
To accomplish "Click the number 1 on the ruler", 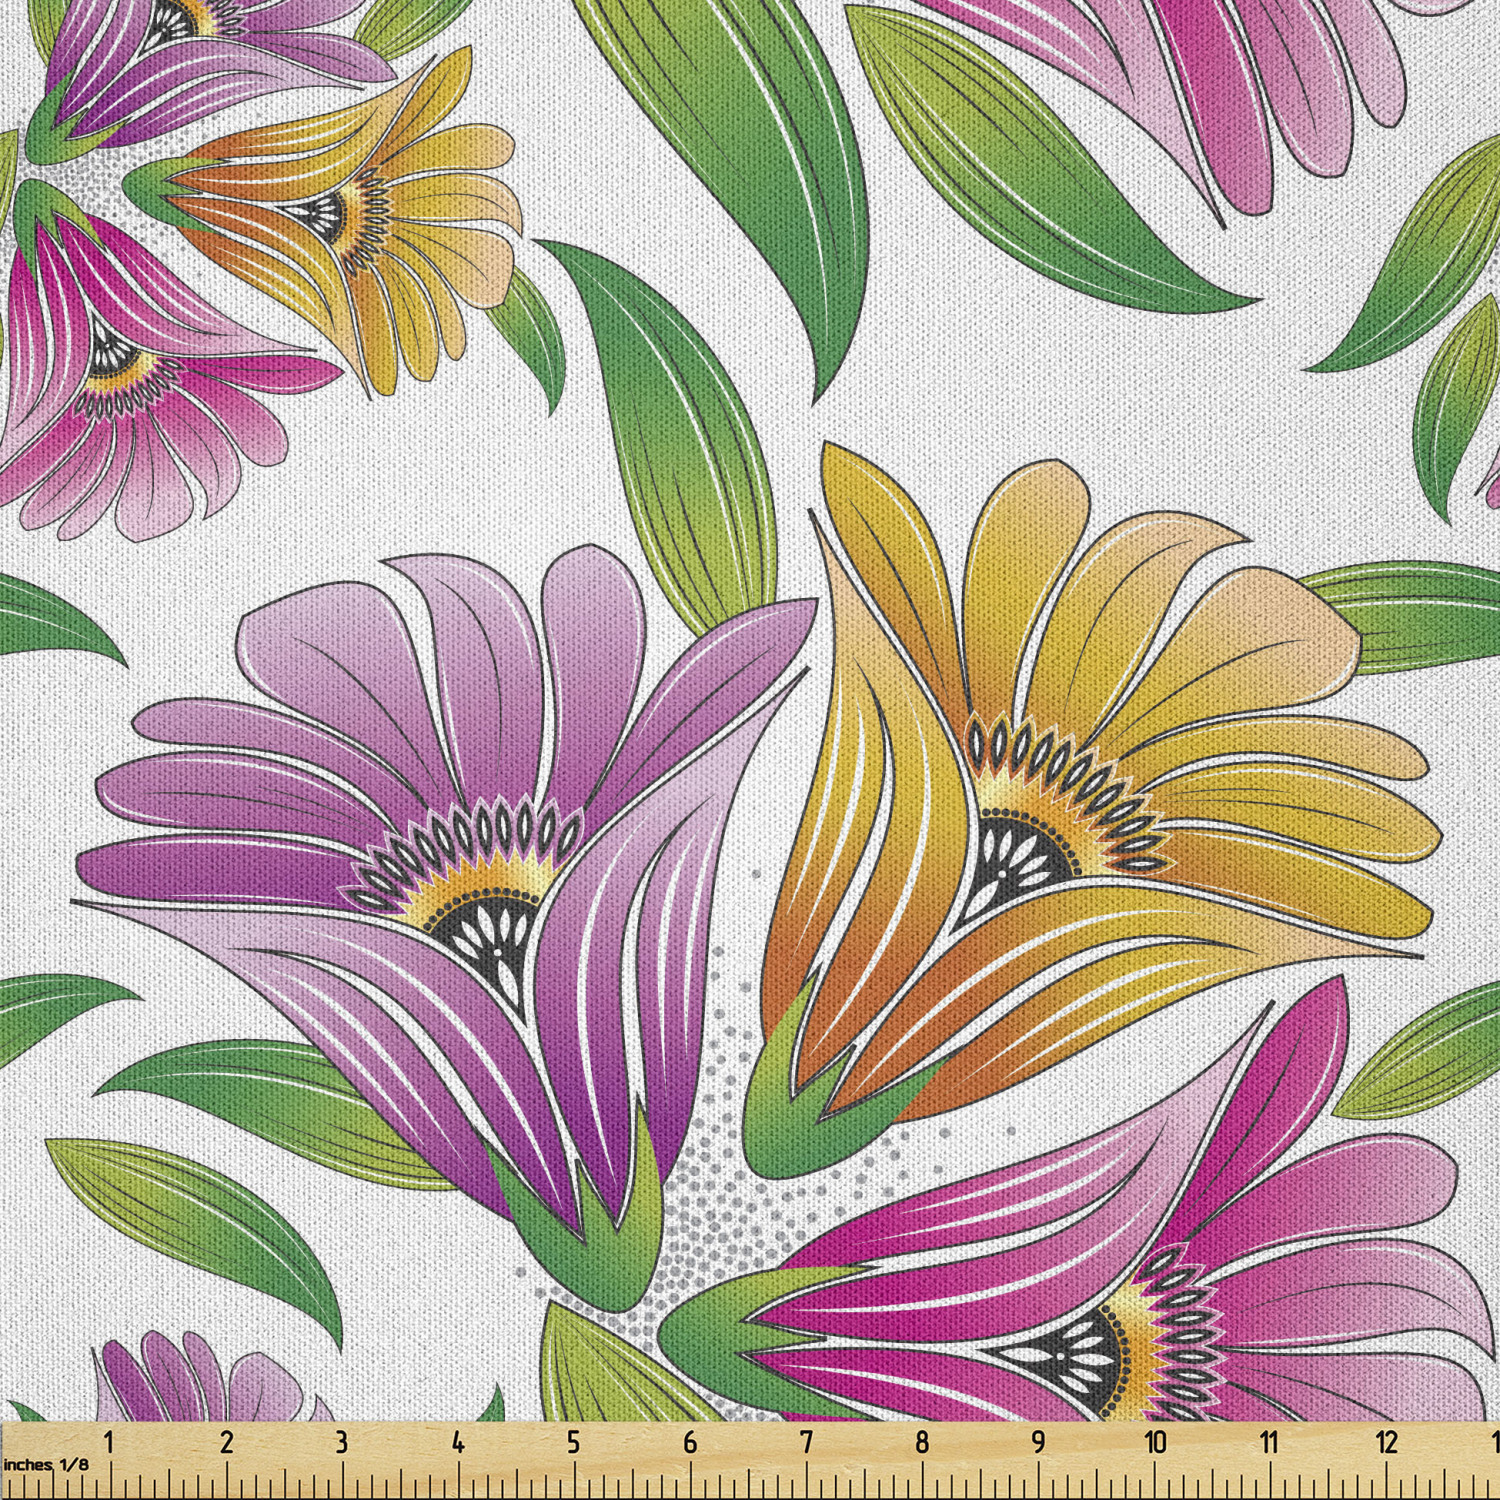I will coord(108,1442).
